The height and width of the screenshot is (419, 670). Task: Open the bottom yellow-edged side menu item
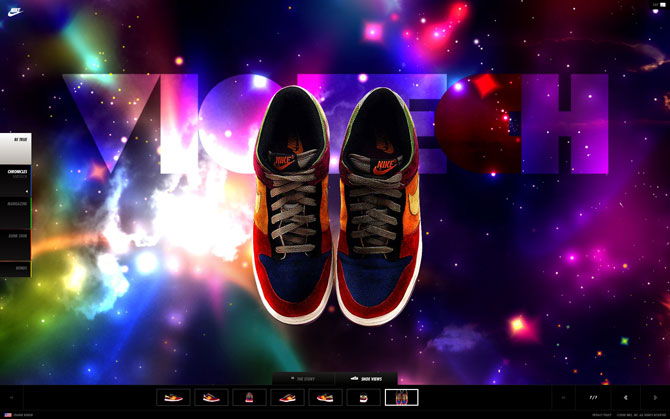pyautogui.click(x=15, y=269)
